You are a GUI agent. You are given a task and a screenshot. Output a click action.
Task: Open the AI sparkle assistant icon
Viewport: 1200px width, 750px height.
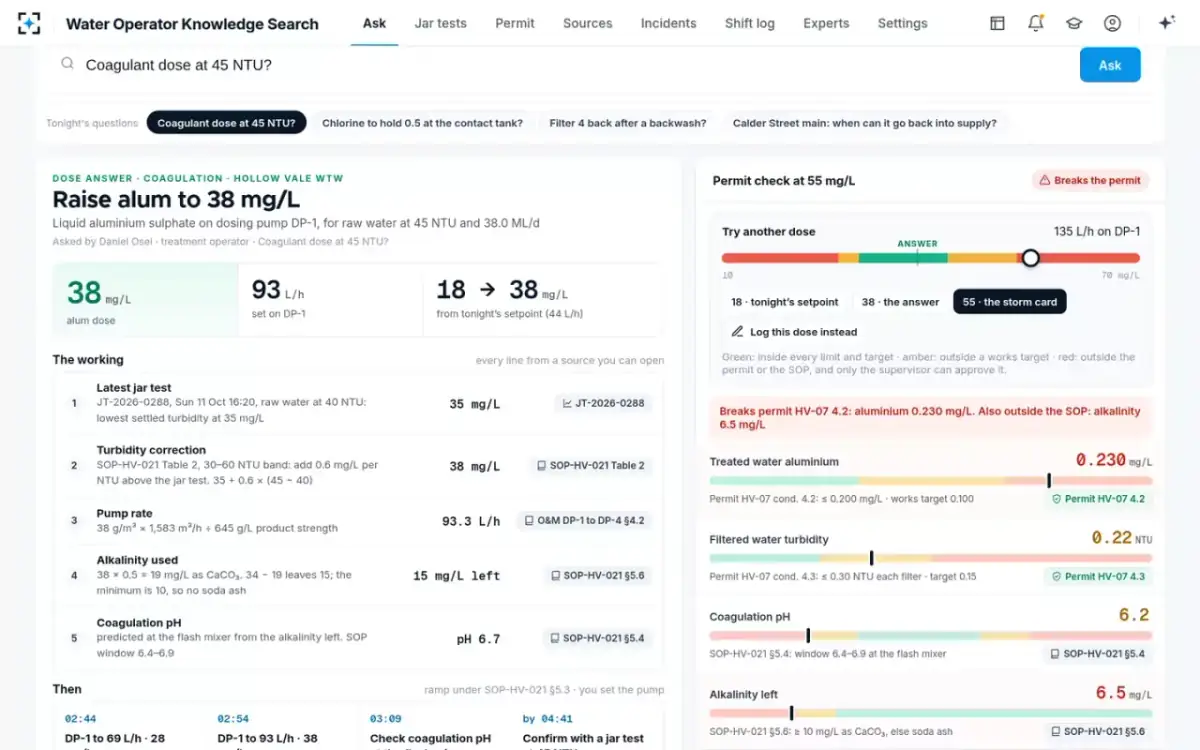coord(1166,23)
